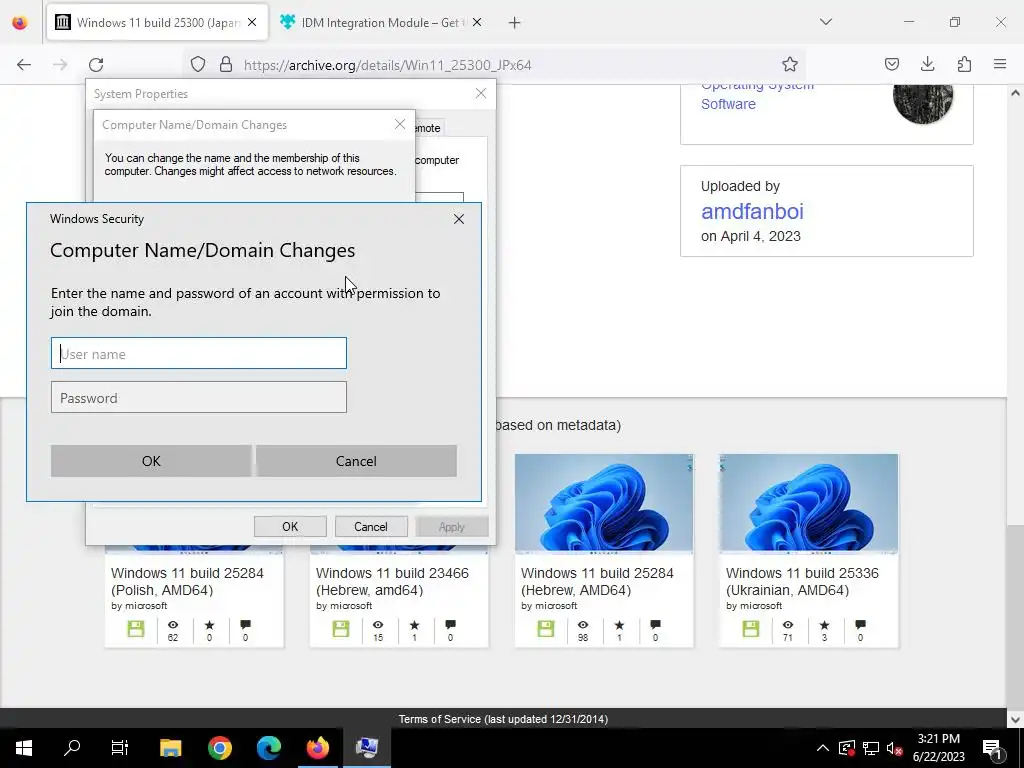Click reviews bubble on build 25284 Hebrew card
Screen dimensions: 1024x768
656,625
